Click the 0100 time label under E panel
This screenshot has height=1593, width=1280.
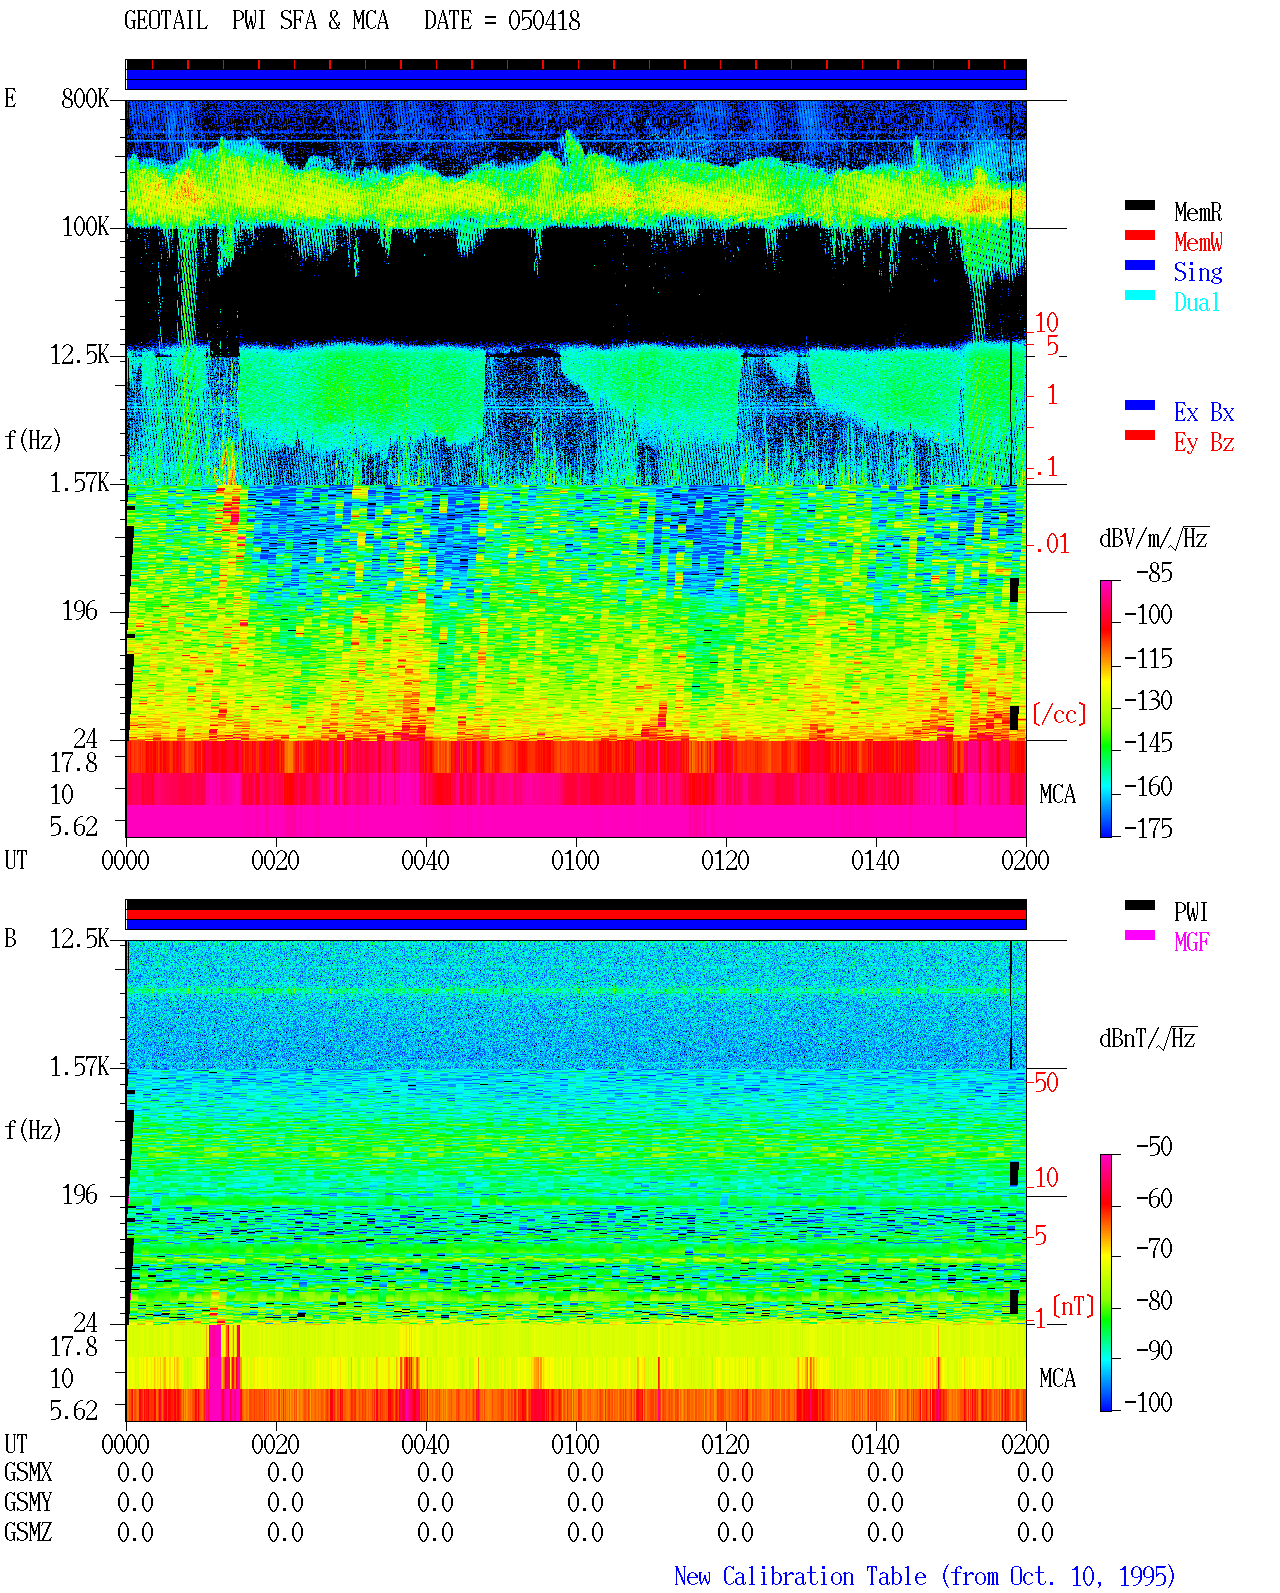[575, 860]
